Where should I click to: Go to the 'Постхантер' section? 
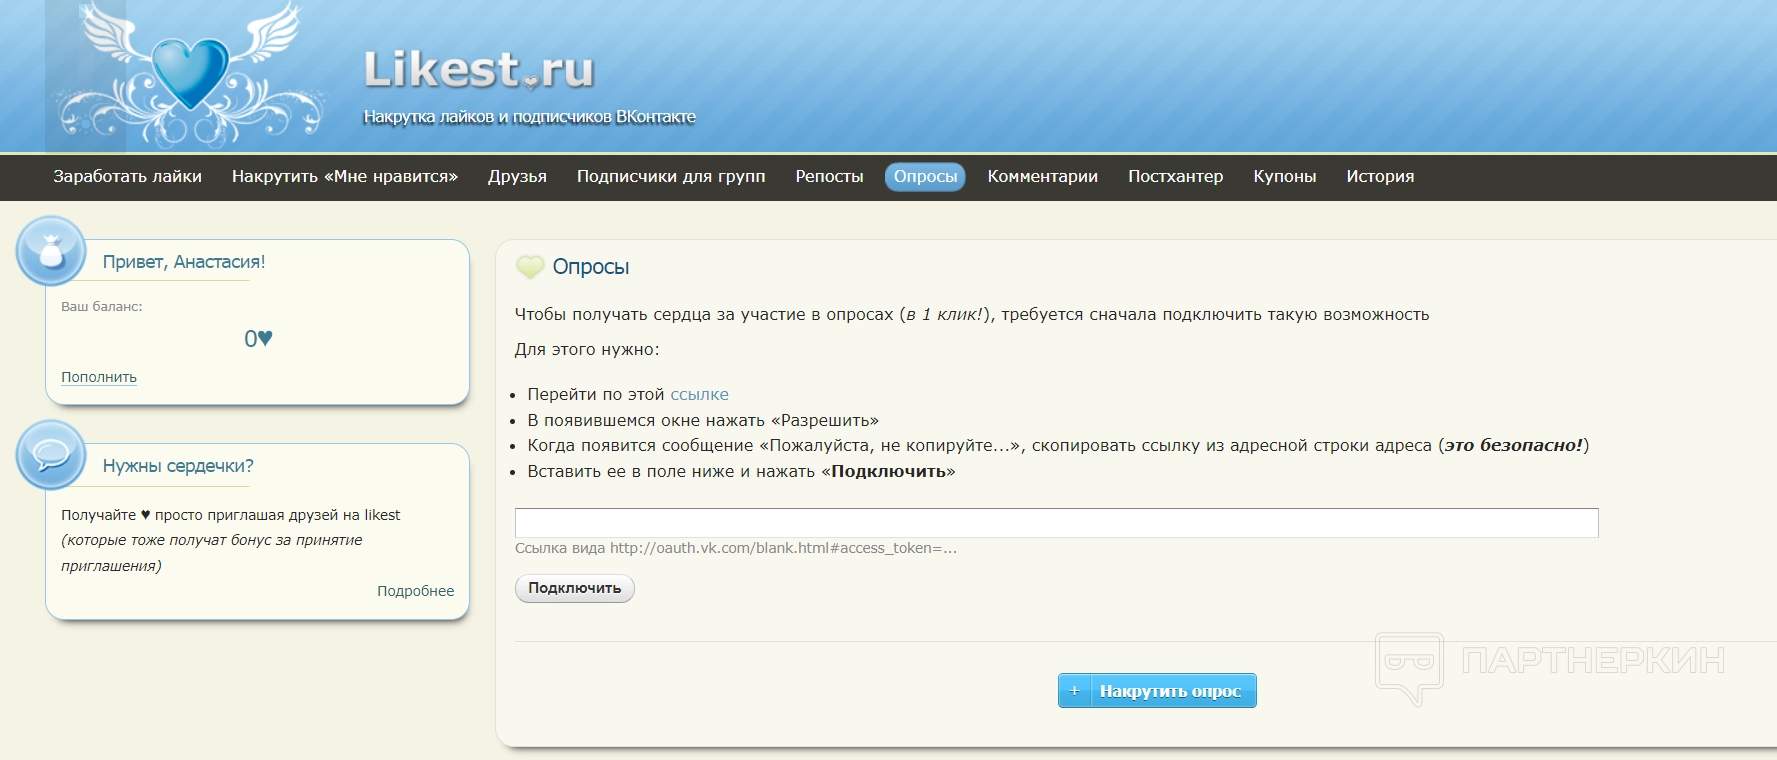(1176, 177)
